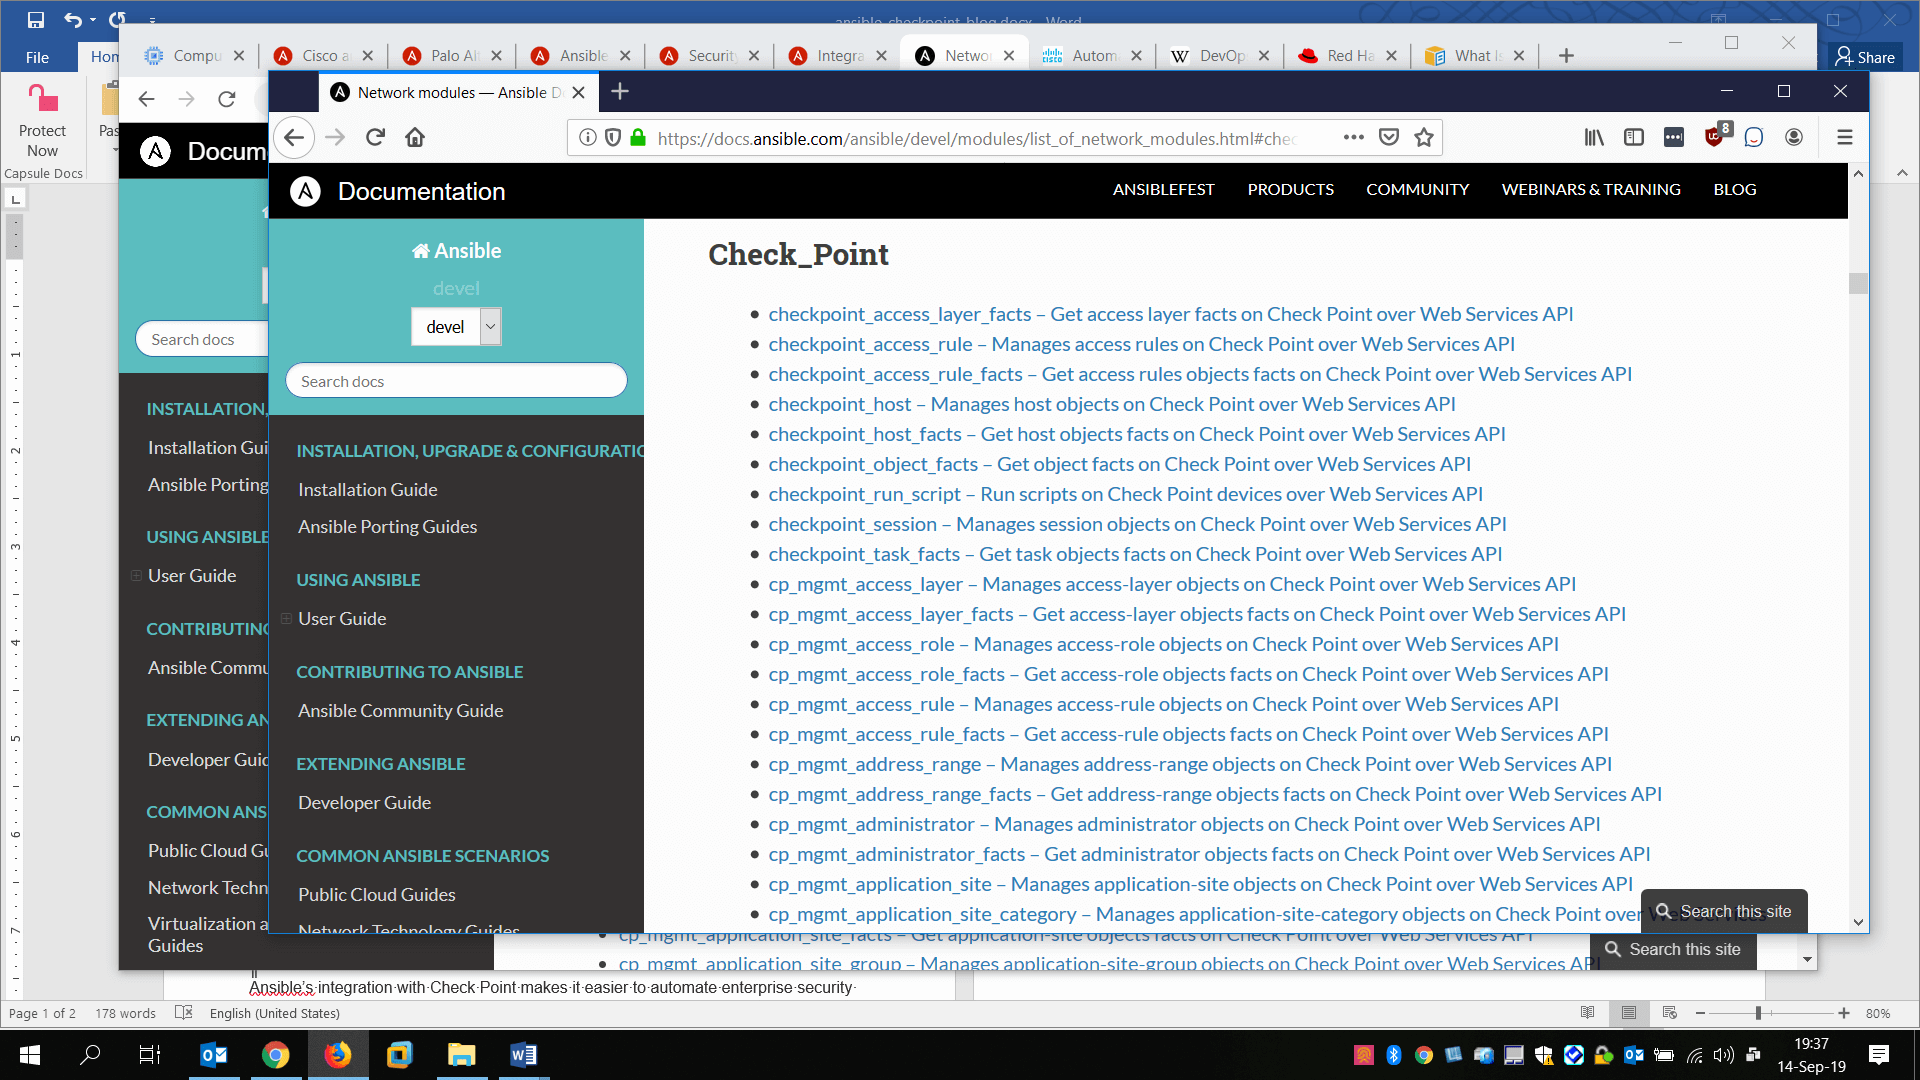The height and width of the screenshot is (1080, 1920).
Task: Open the Undo history dropdown arrow in Word
Action: point(93,19)
